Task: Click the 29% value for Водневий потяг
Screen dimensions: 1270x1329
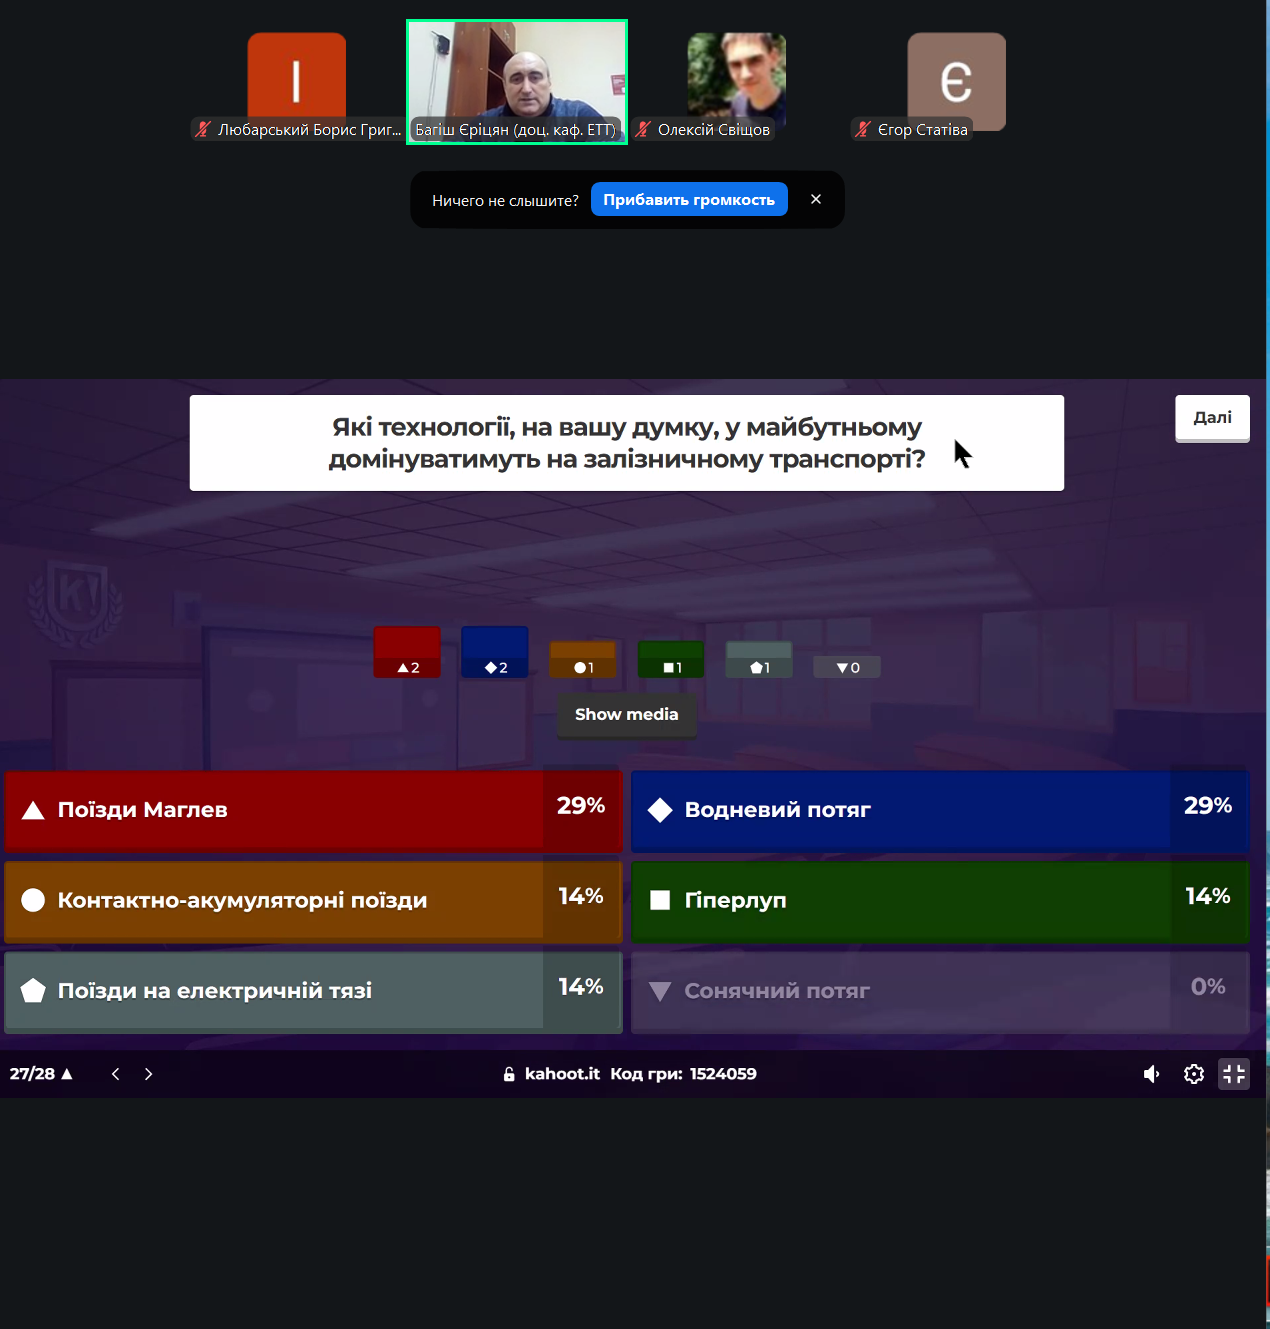Action: click(1208, 806)
